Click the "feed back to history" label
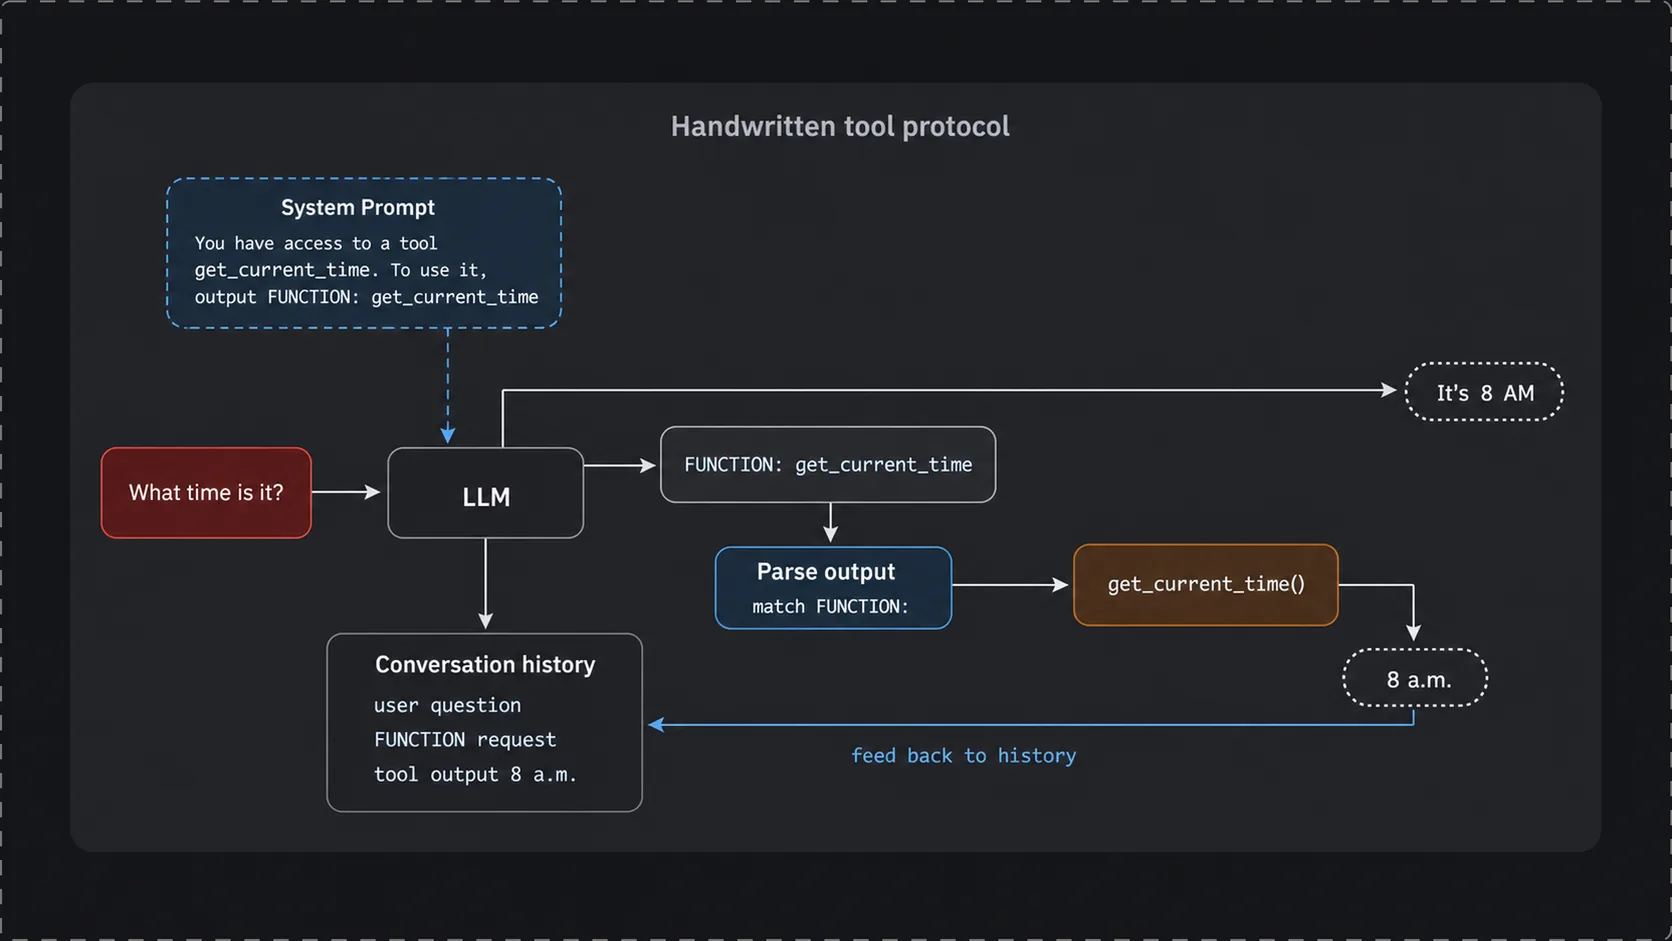Image resolution: width=1672 pixels, height=941 pixels. coord(963,756)
